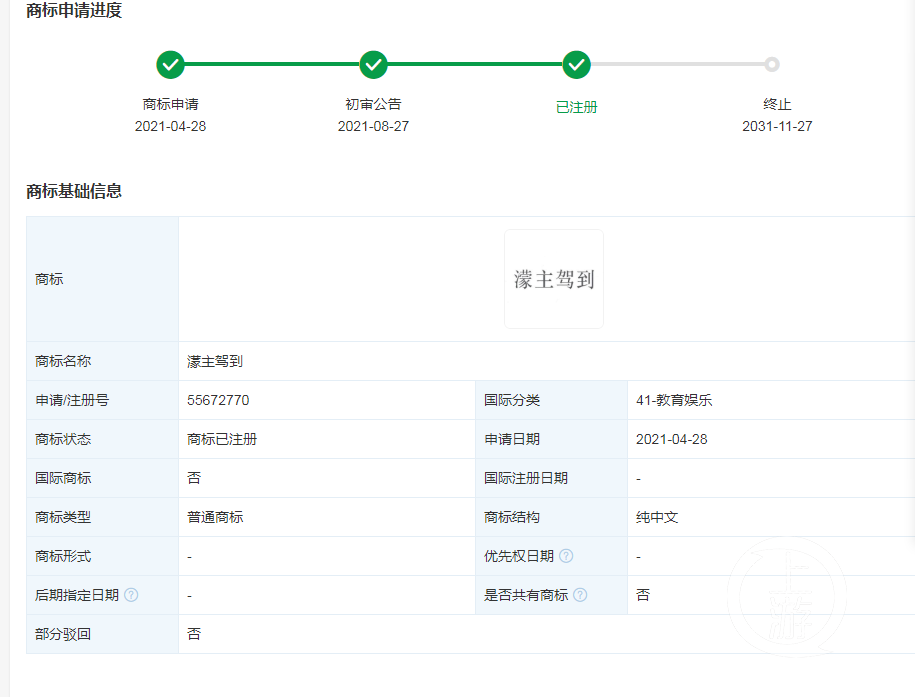Click the green checkmark above 初审公告
The height and width of the screenshot is (697, 915).
pos(373,65)
